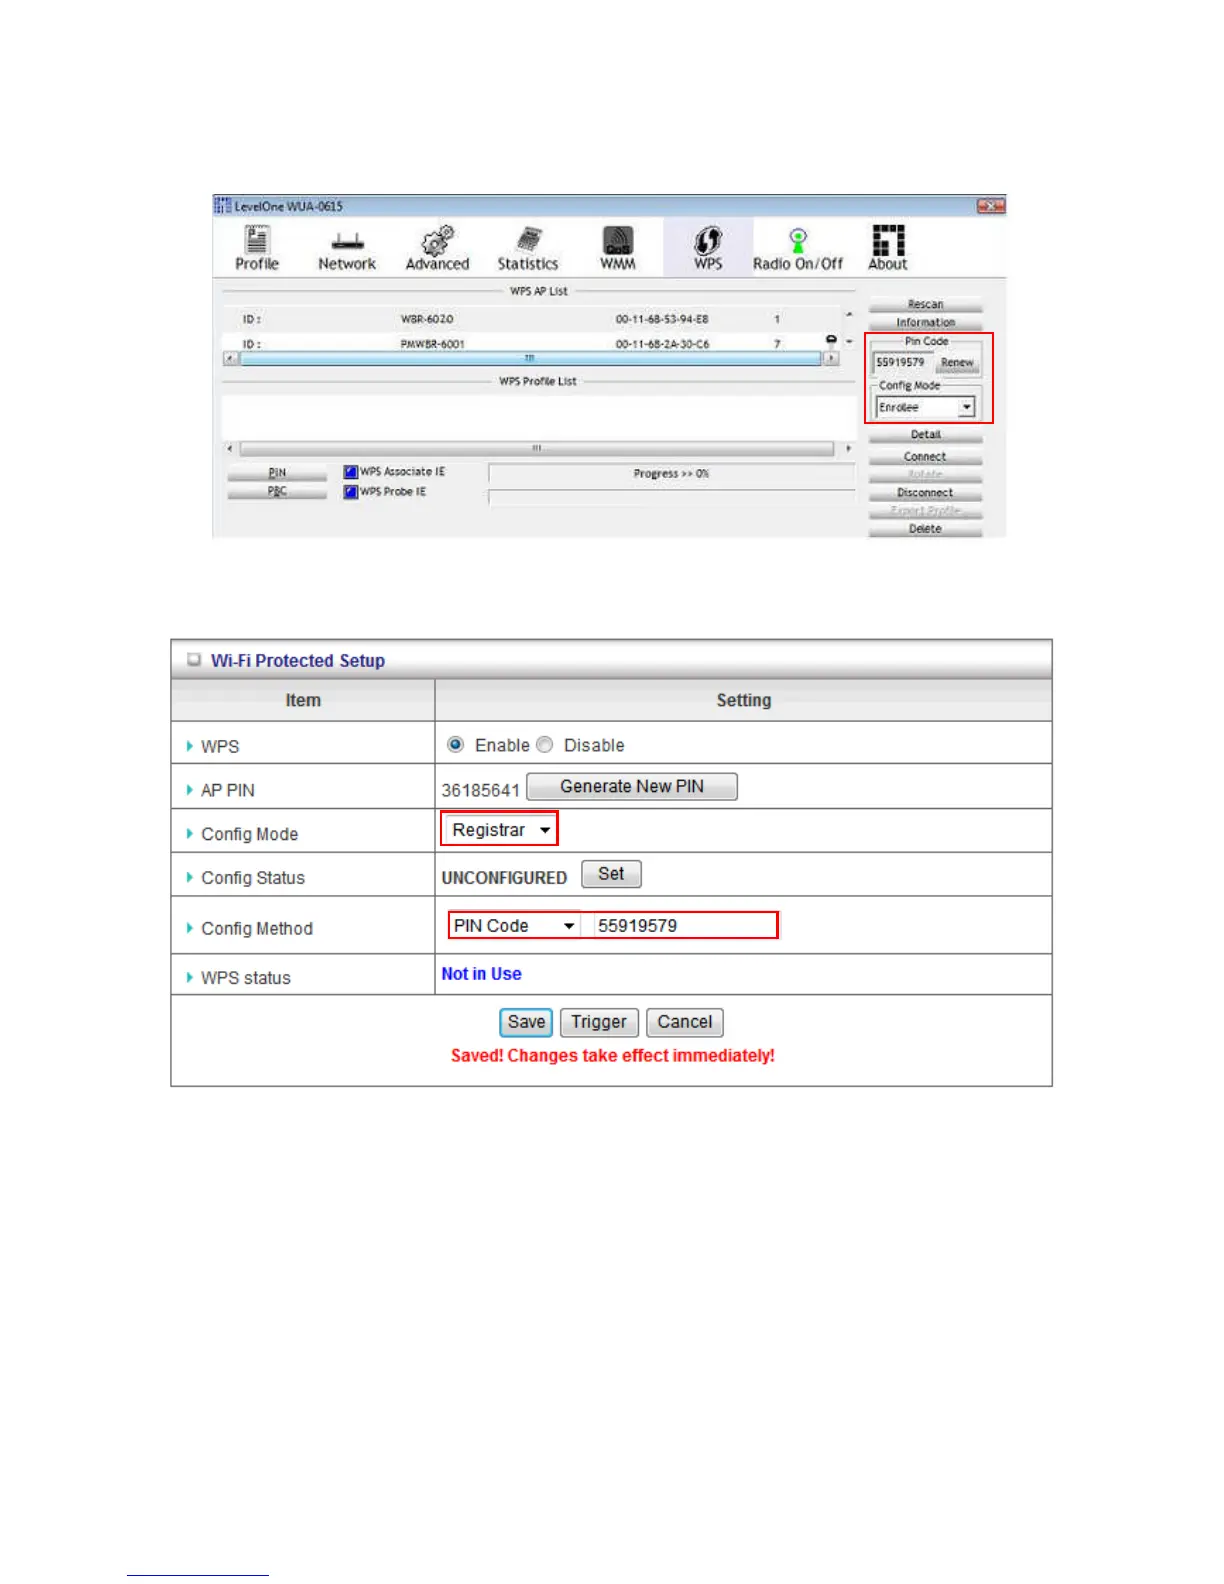Toggle Radio On/Off antenna icon
The image size is (1224, 1584).
pyautogui.click(x=798, y=248)
